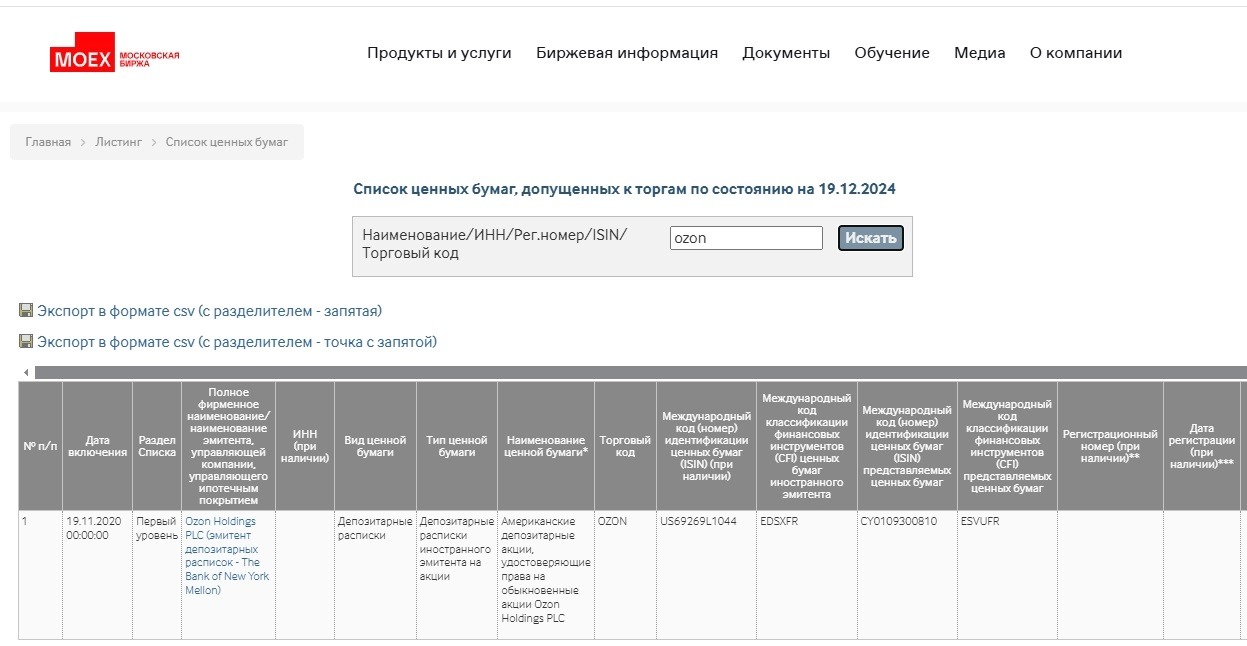Image resolution: width=1247 pixels, height=646 pixels.
Task: Click the Дата регистрации column header
Action: pyautogui.click(x=1203, y=446)
